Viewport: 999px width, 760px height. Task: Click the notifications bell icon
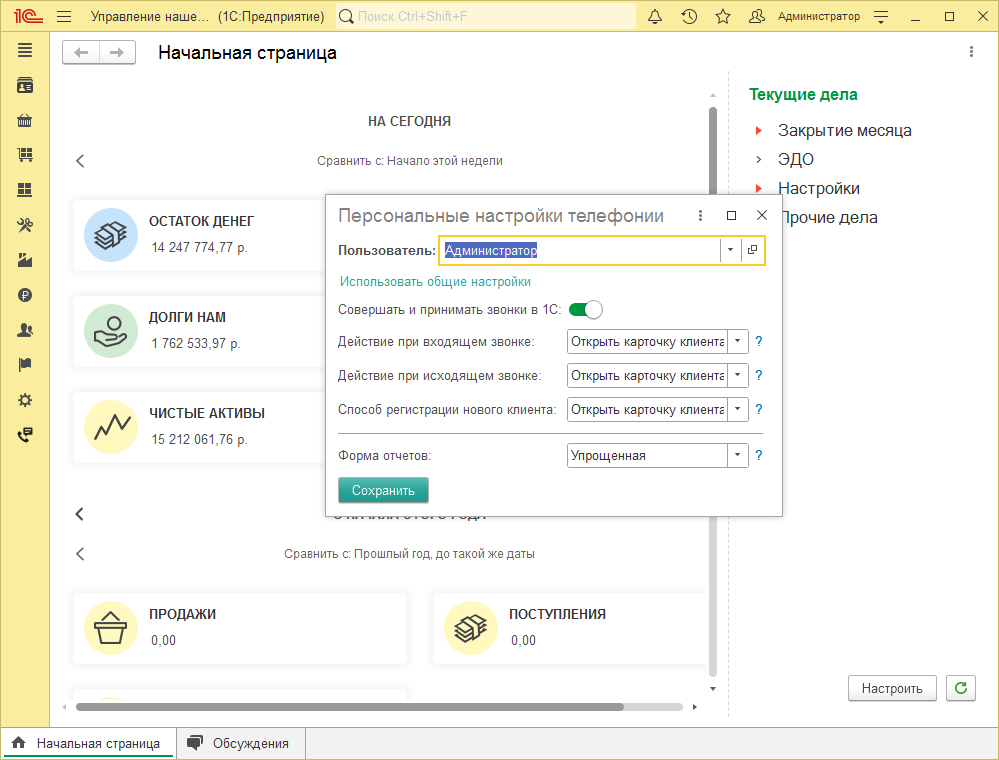tap(655, 16)
